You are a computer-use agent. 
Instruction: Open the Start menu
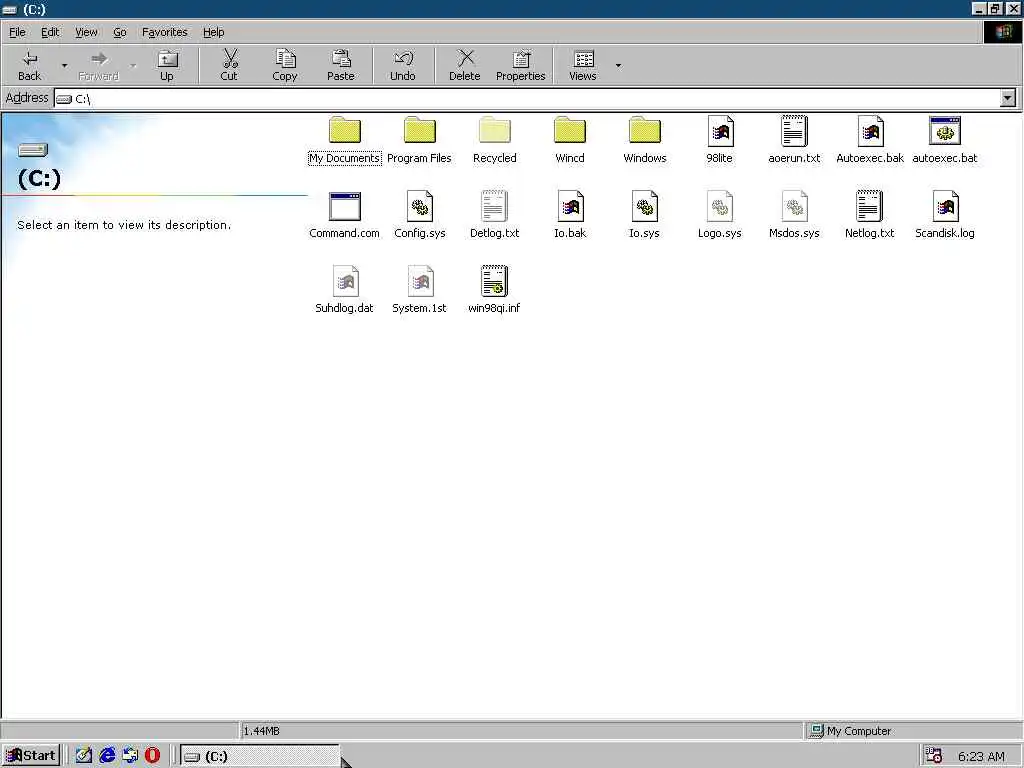pyautogui.click(x=31, y=756)
